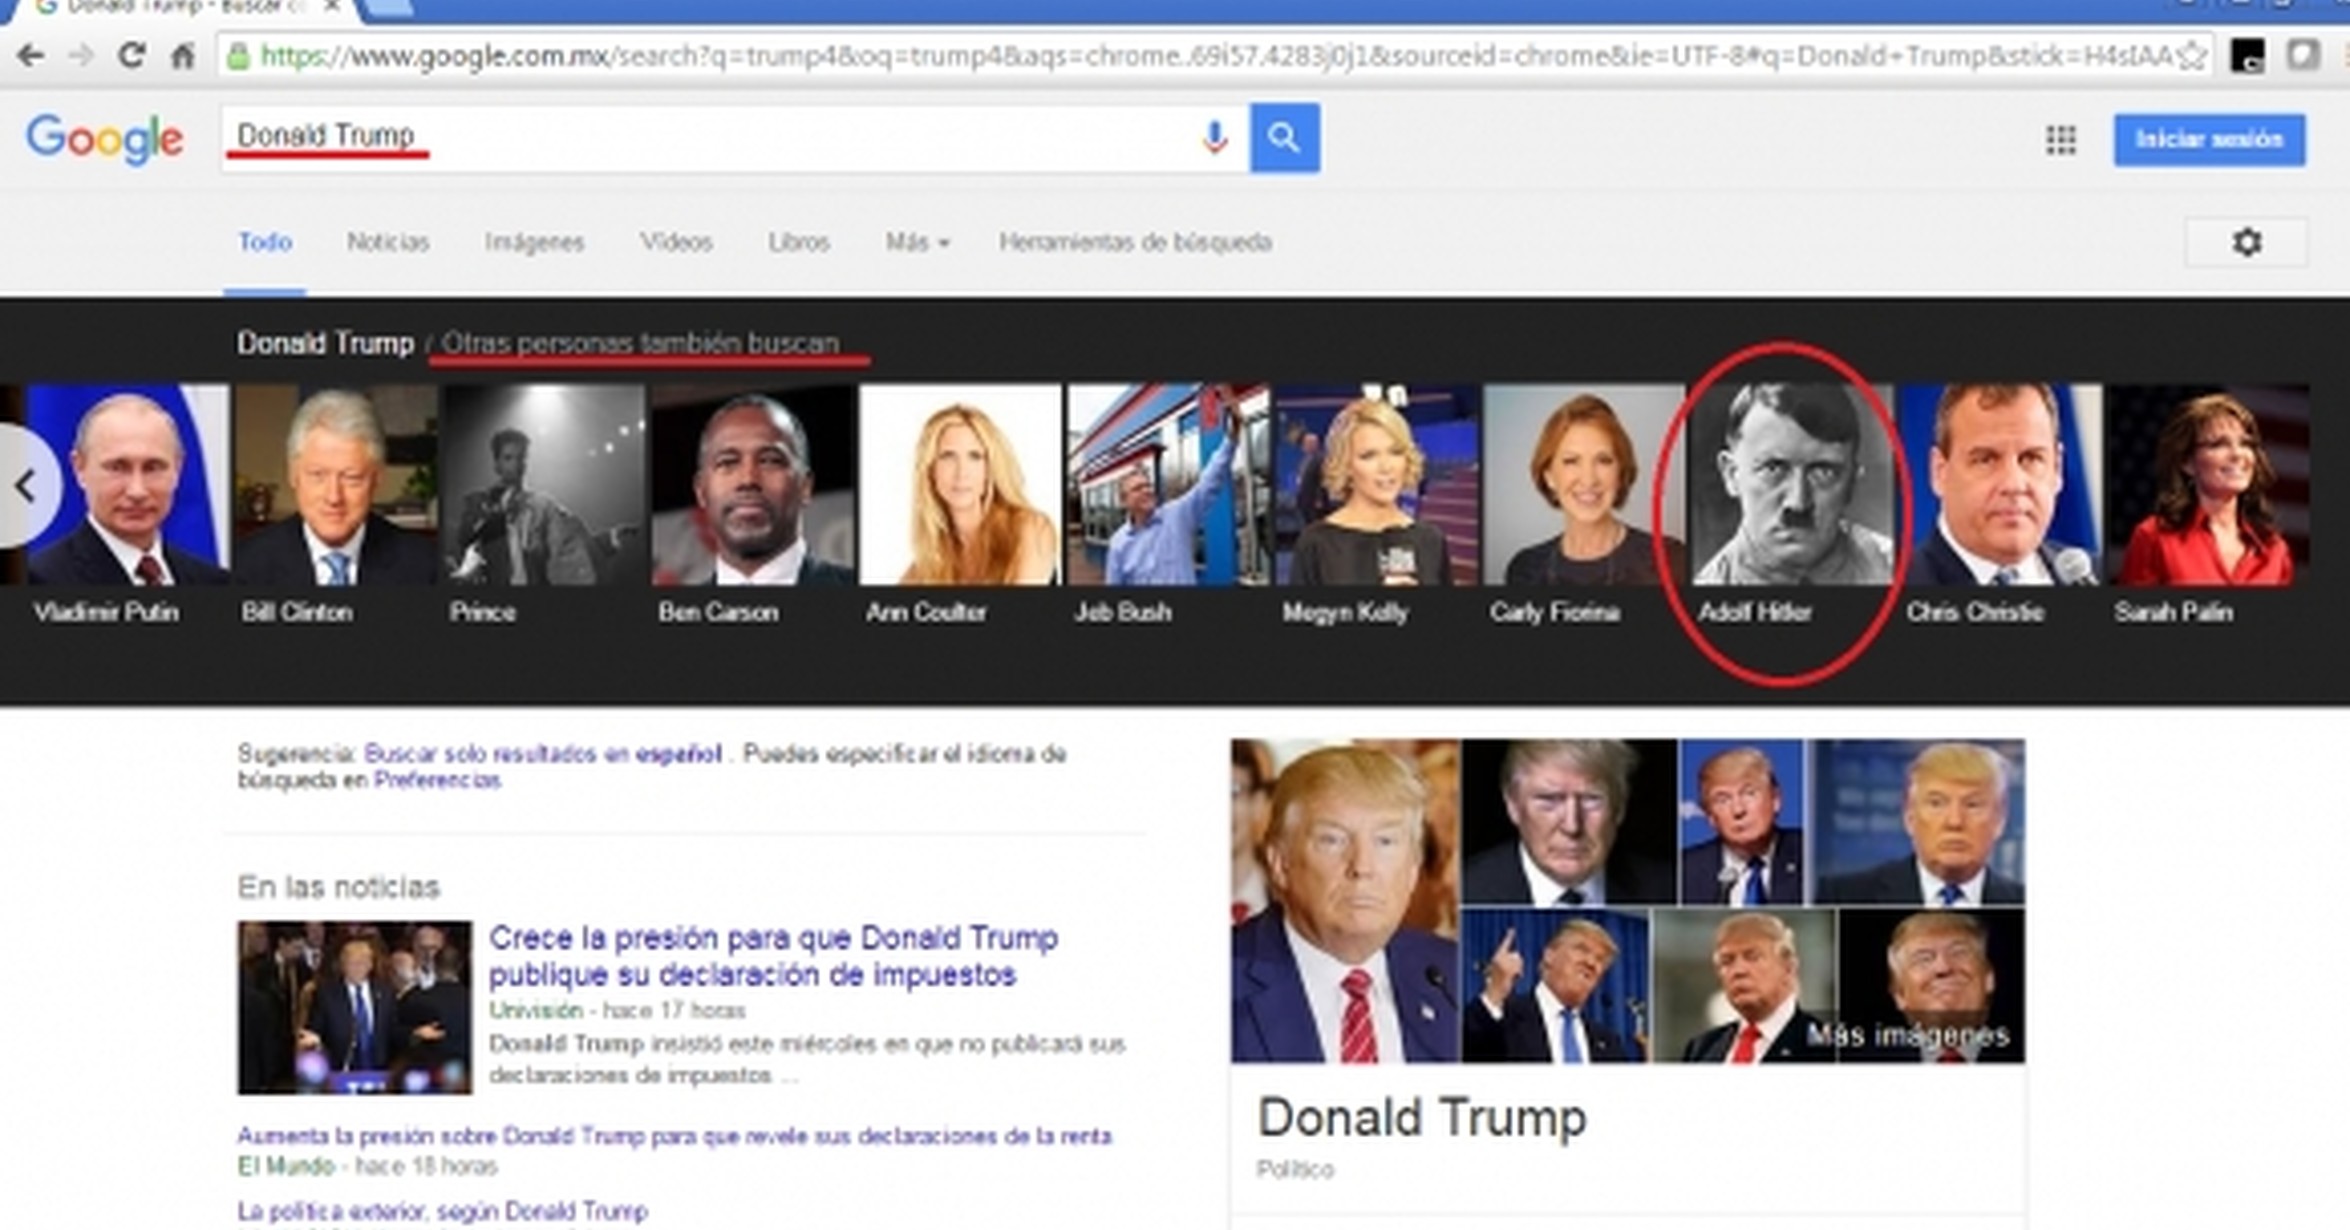Select the Ann Coulter thumbnail

point(960,486)
